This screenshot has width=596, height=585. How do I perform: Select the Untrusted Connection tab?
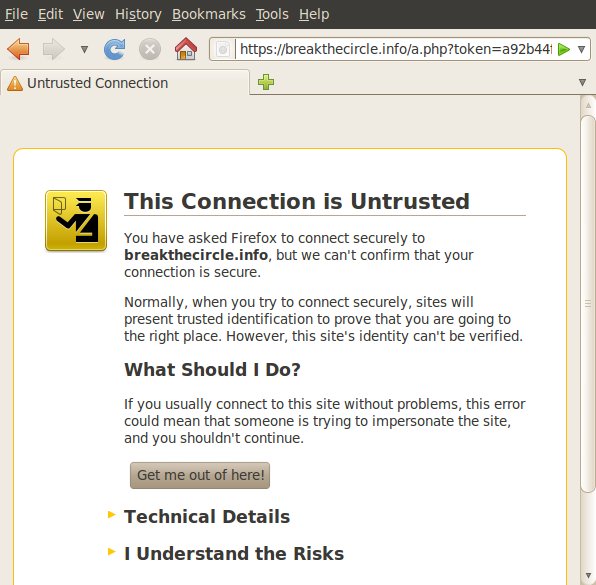(x=125, y=82)
